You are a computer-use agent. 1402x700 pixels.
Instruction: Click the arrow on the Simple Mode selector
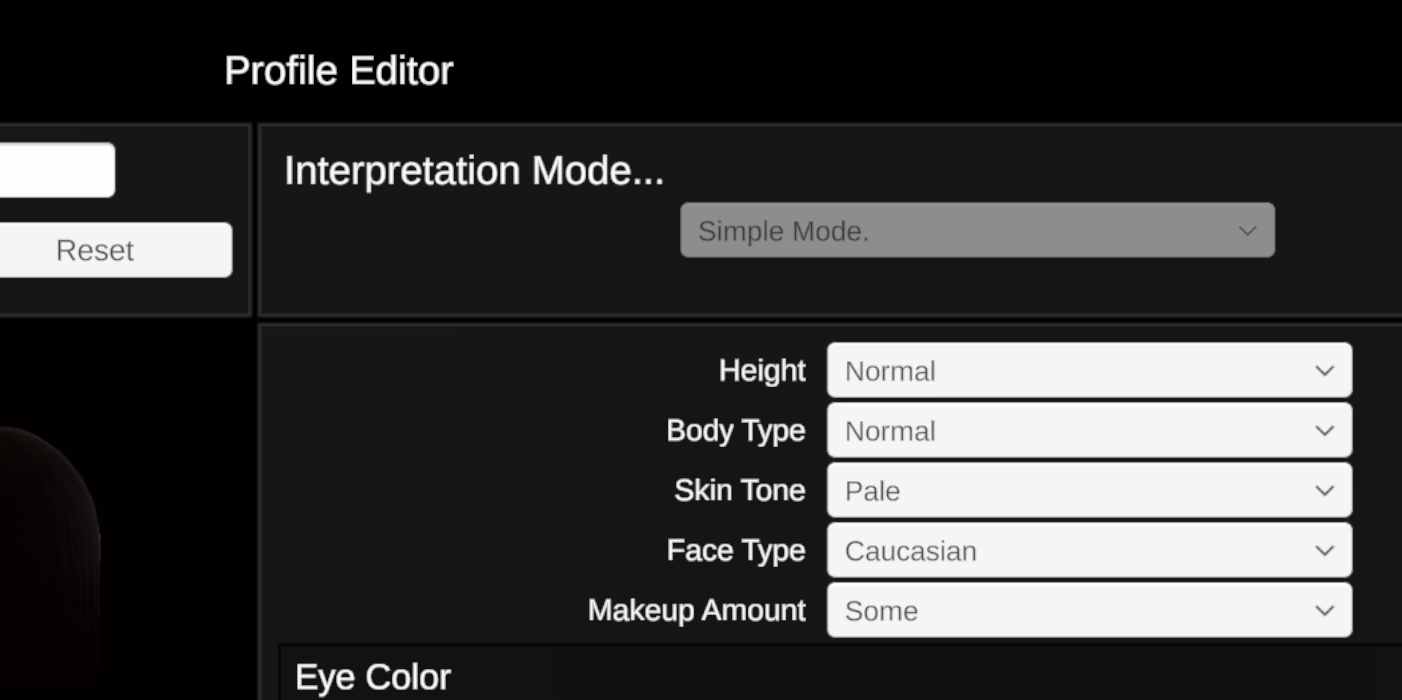click(1247, 231)
